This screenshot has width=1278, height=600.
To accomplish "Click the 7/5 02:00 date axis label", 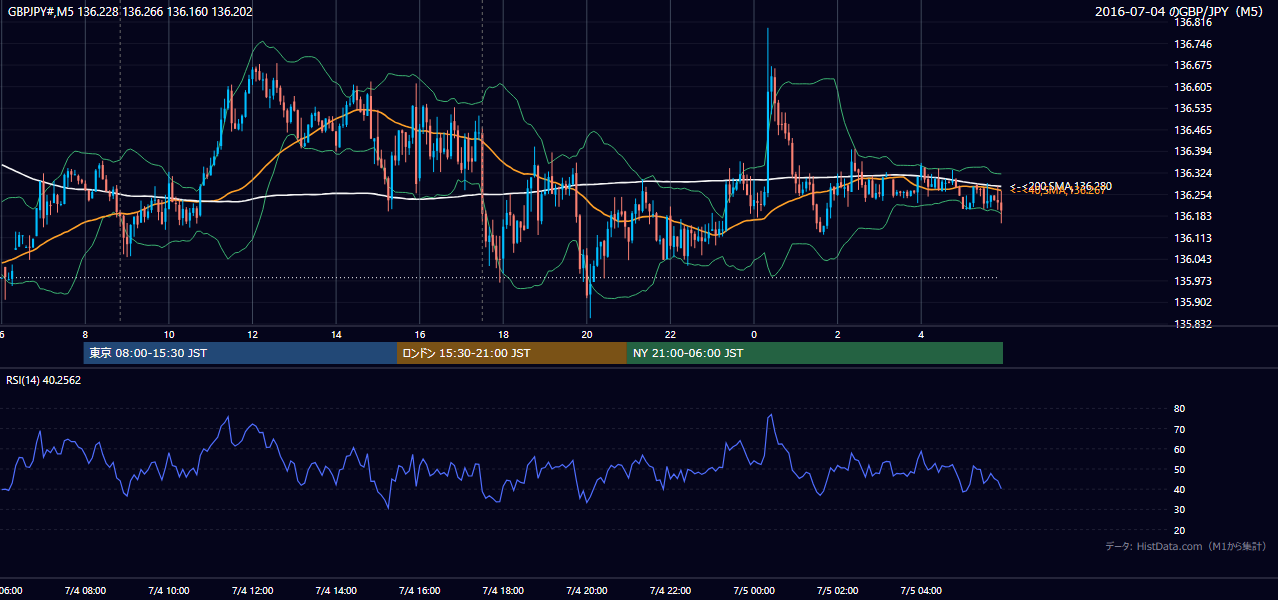I will pos(837,590).
